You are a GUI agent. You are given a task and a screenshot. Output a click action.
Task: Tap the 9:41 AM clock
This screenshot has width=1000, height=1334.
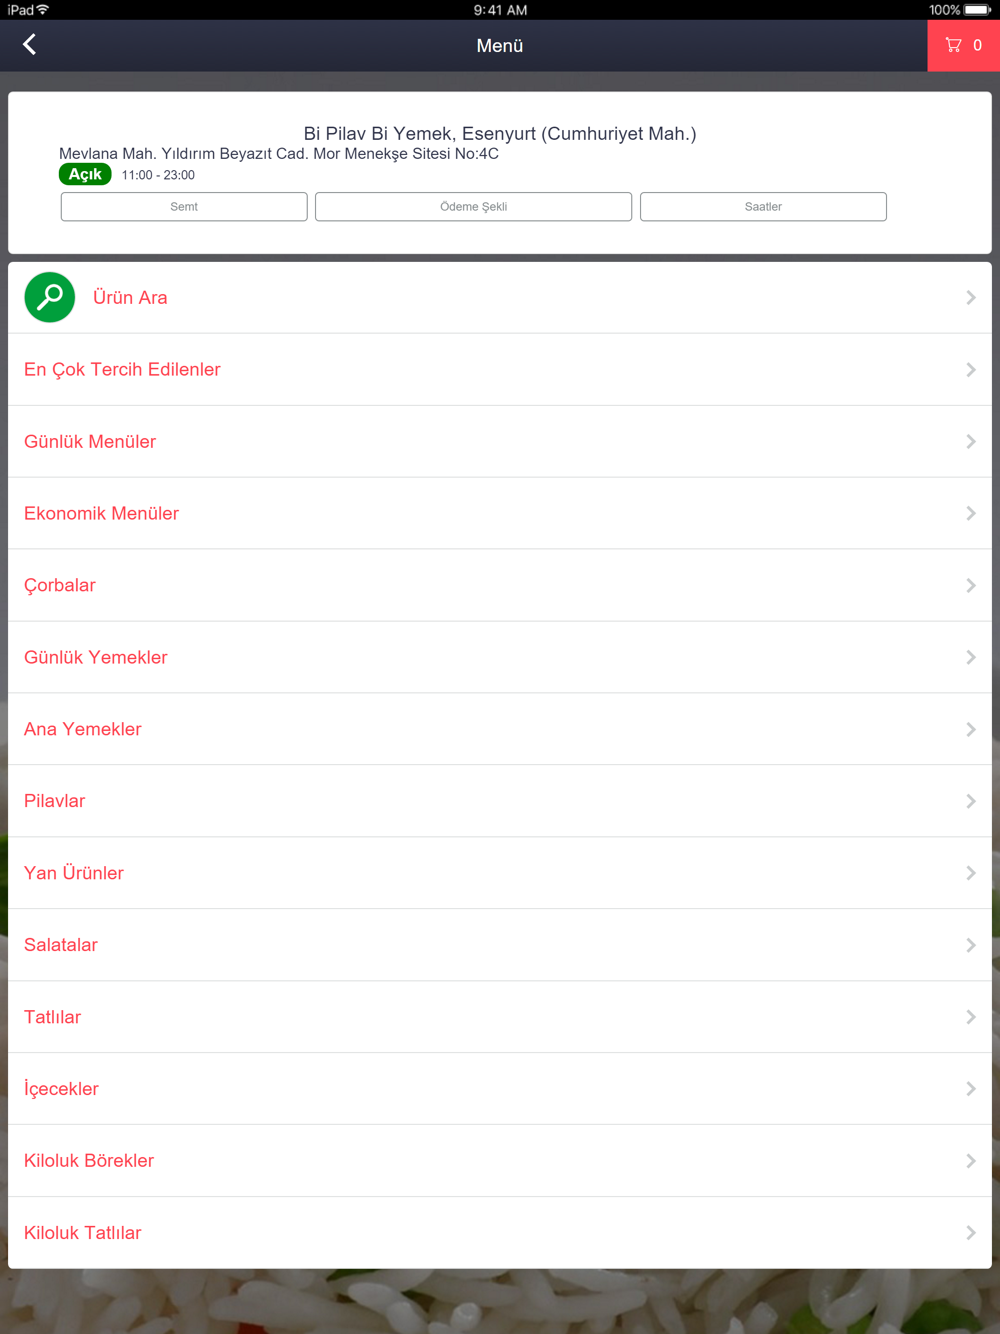(x=500, y=10)
